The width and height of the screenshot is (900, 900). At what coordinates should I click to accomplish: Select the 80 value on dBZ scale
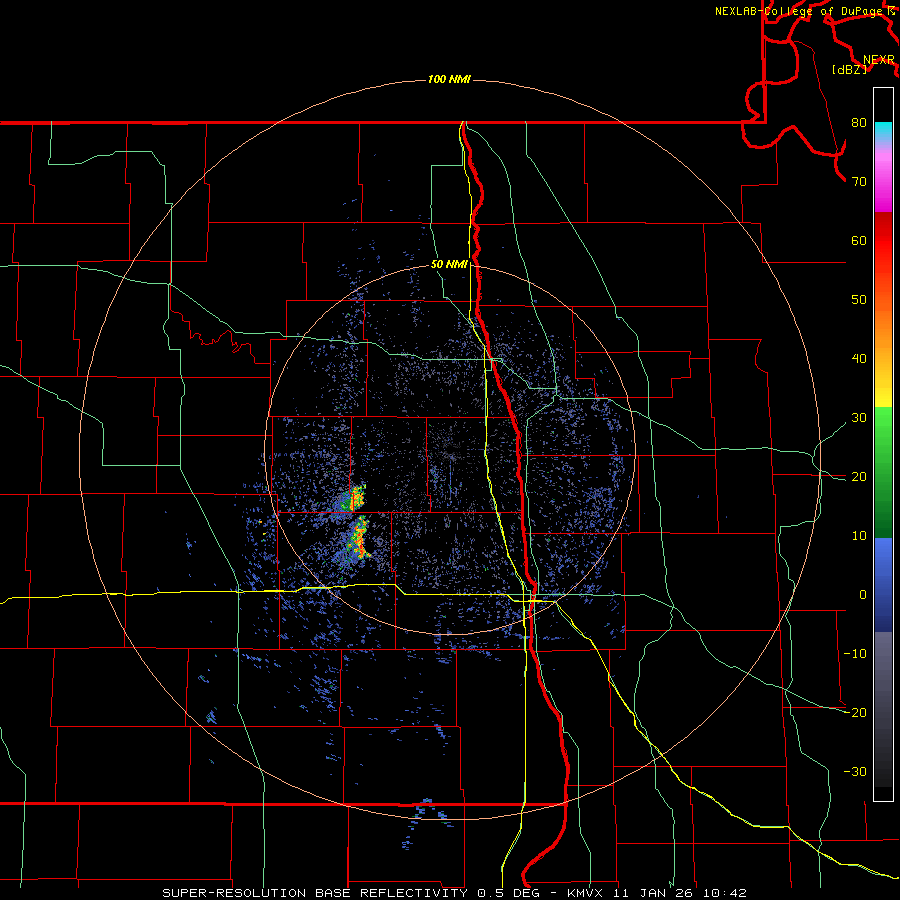[x=859, y=123]
